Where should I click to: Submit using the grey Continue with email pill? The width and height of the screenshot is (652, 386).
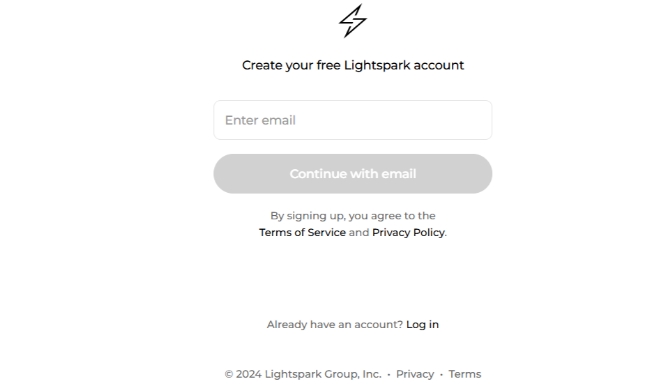tap(353, 173)
